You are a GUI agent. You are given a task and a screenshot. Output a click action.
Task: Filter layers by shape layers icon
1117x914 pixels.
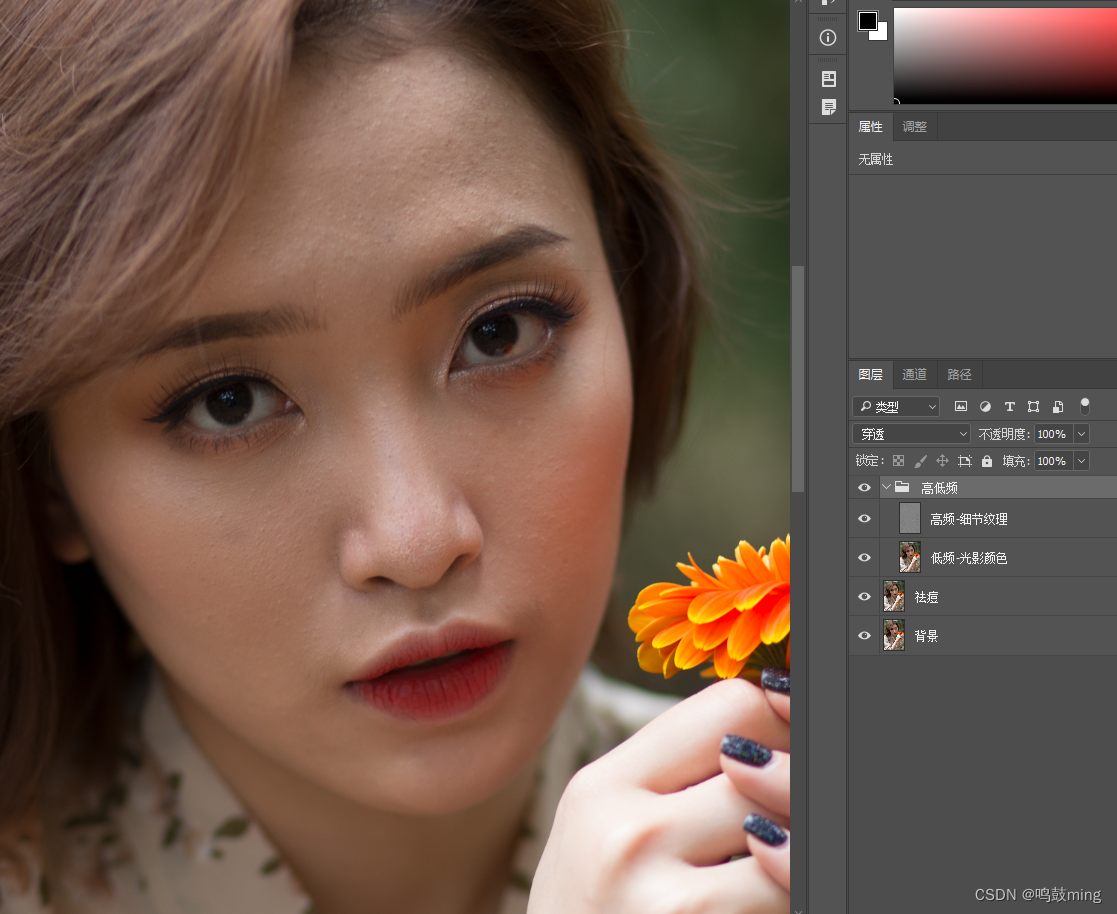(1034, 406)
